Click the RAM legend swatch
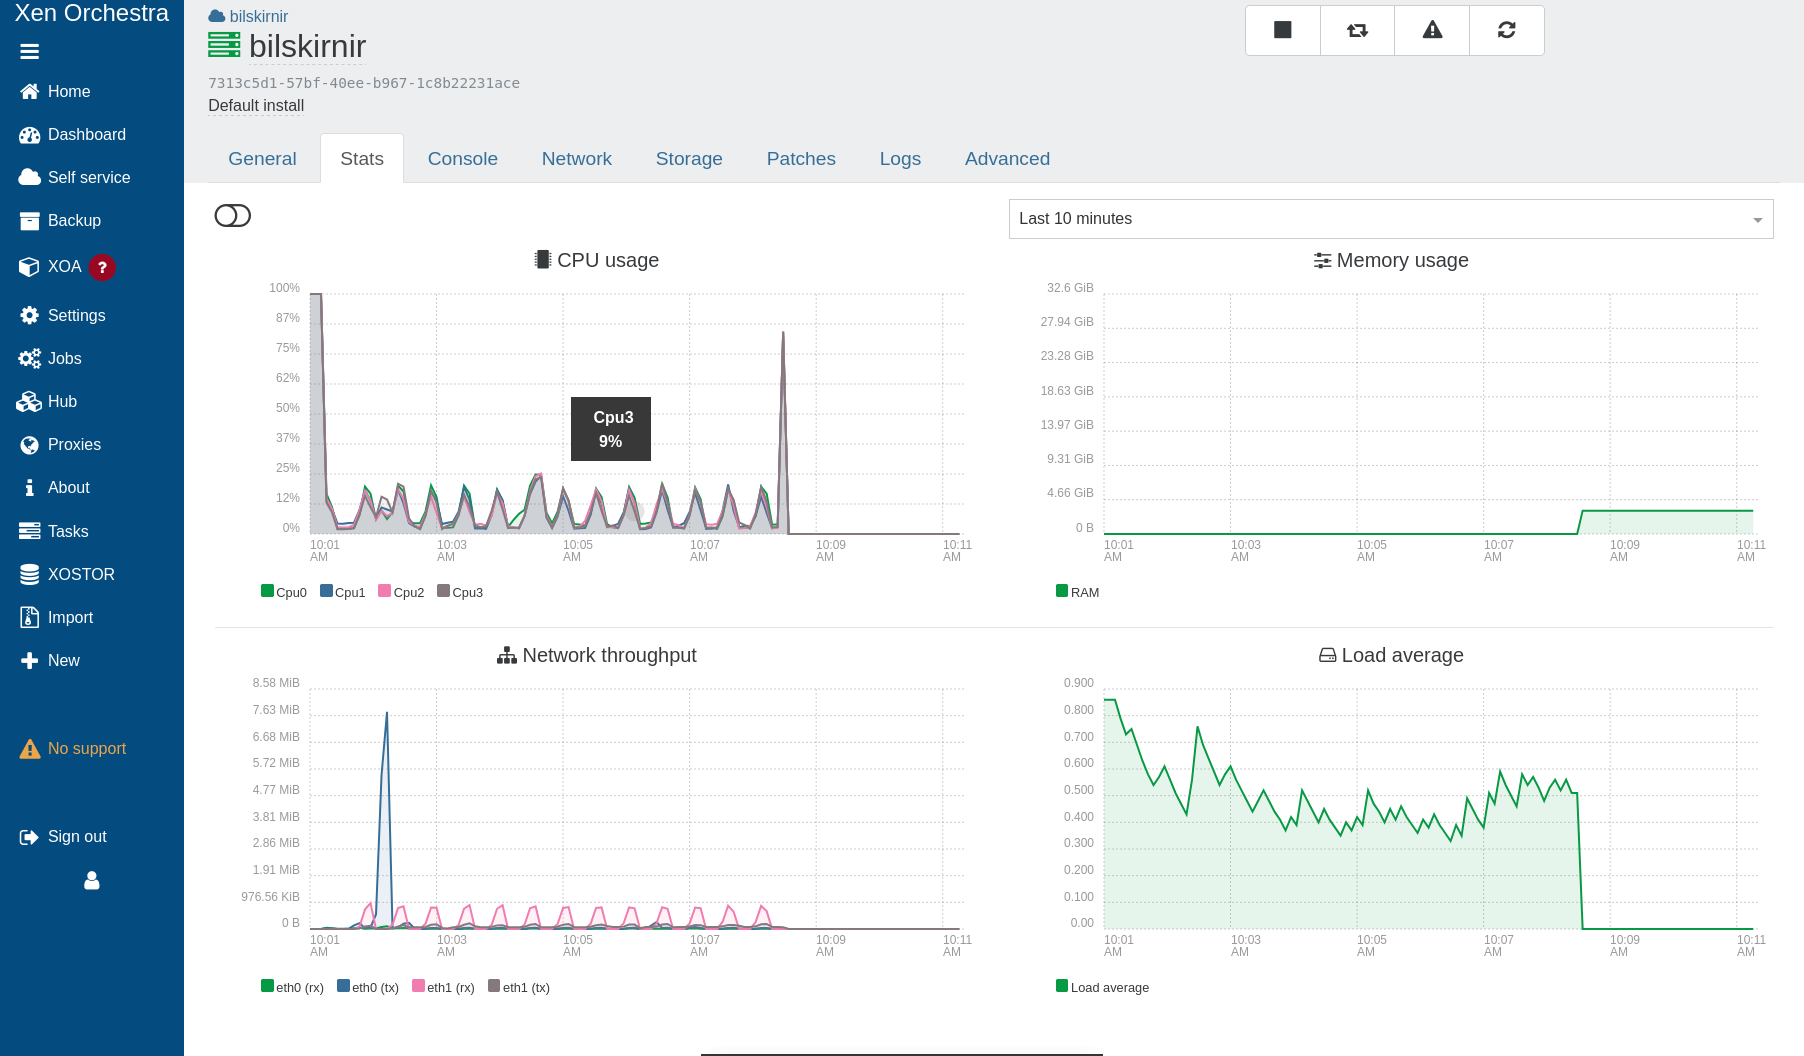The image size is (1804, 1056). [x=1062, y=591]
